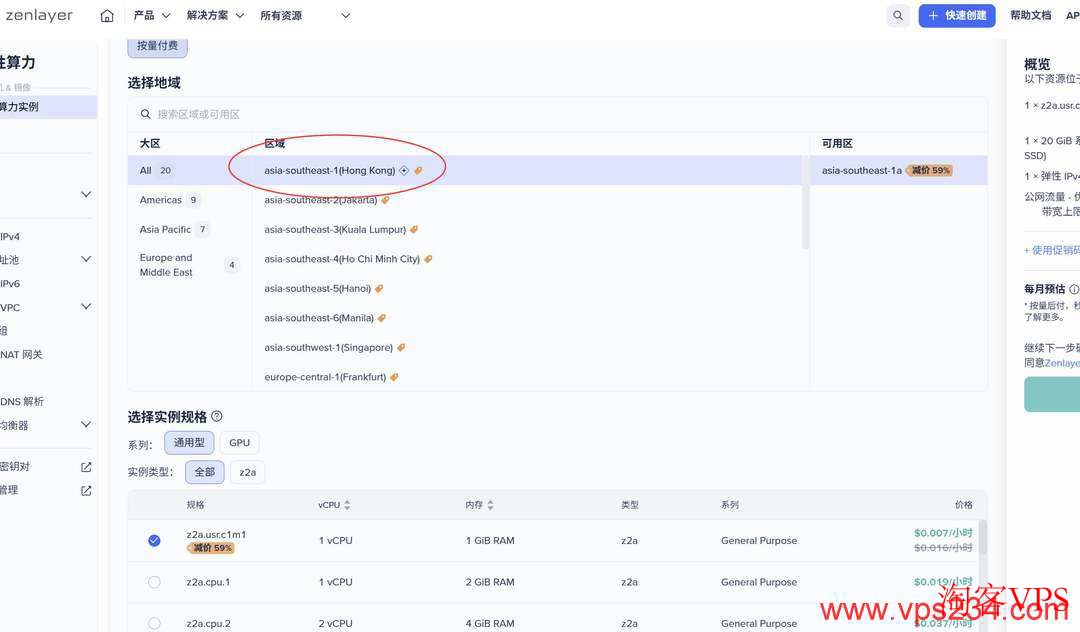
Task: Click the info icon next to 选择实例规格
Action: click(x=216, y=416)
